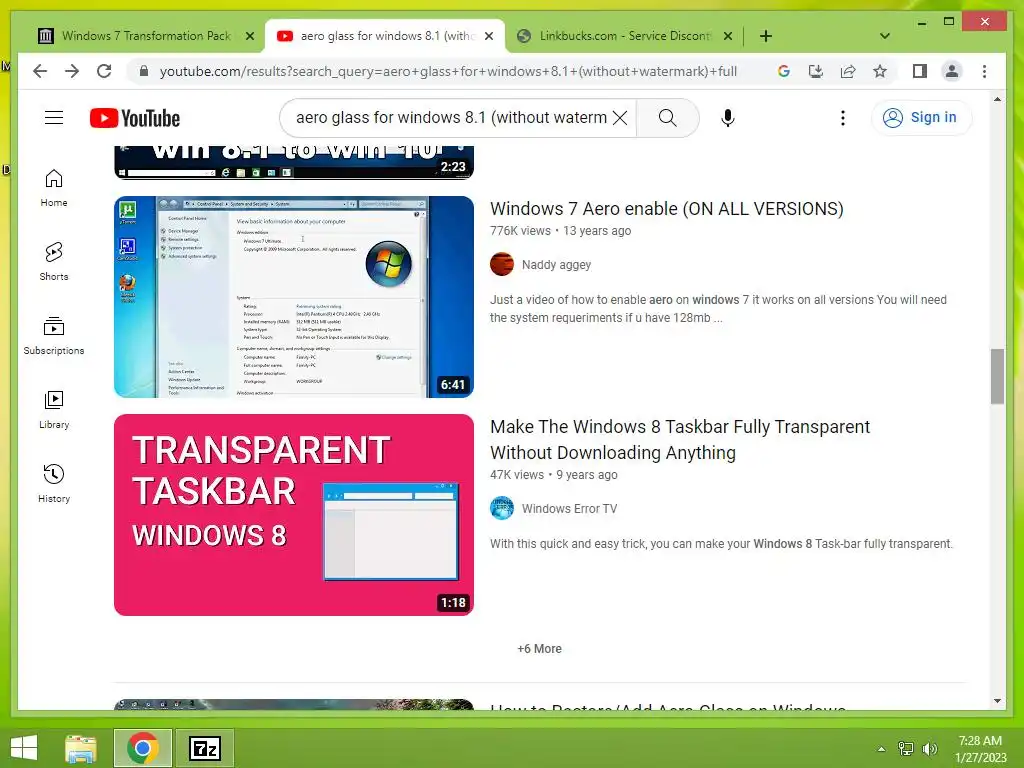The image size is (1024, 768).
Task: Expand results with +6 More
Action: pyautogui.click(x=539, y=648)
